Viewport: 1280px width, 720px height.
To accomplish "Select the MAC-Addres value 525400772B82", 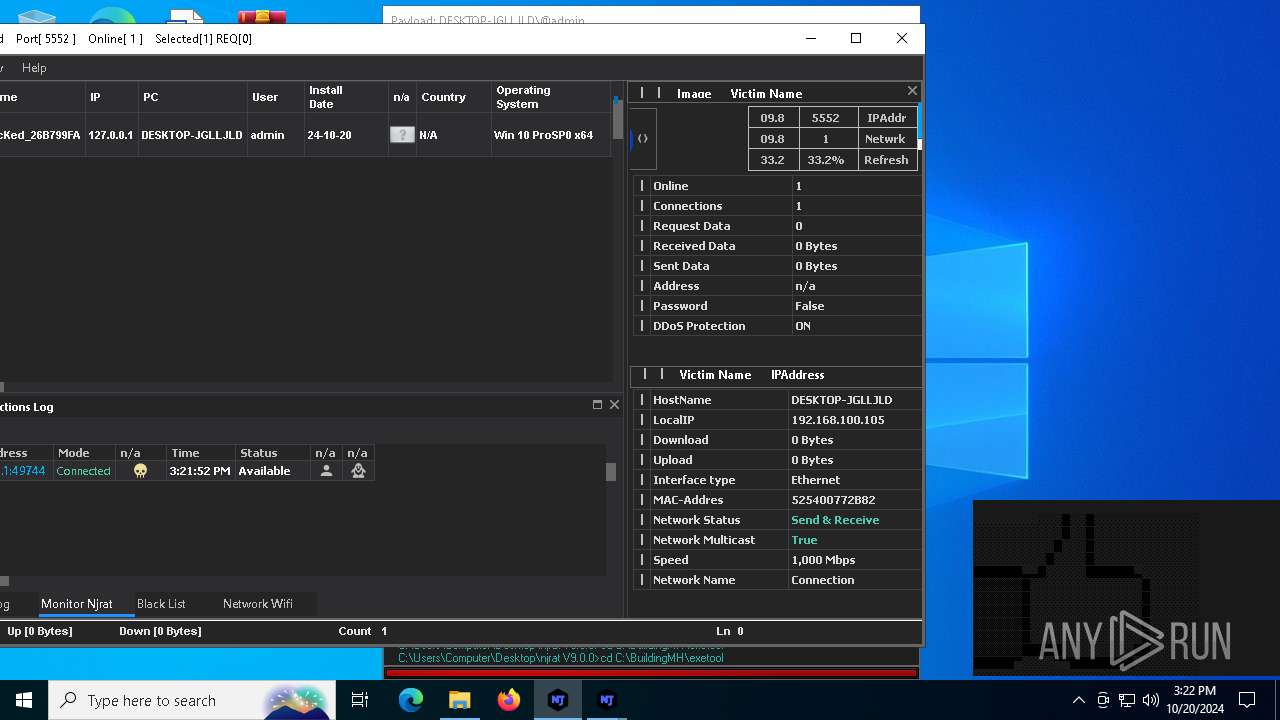I will (x=832, y=500).
